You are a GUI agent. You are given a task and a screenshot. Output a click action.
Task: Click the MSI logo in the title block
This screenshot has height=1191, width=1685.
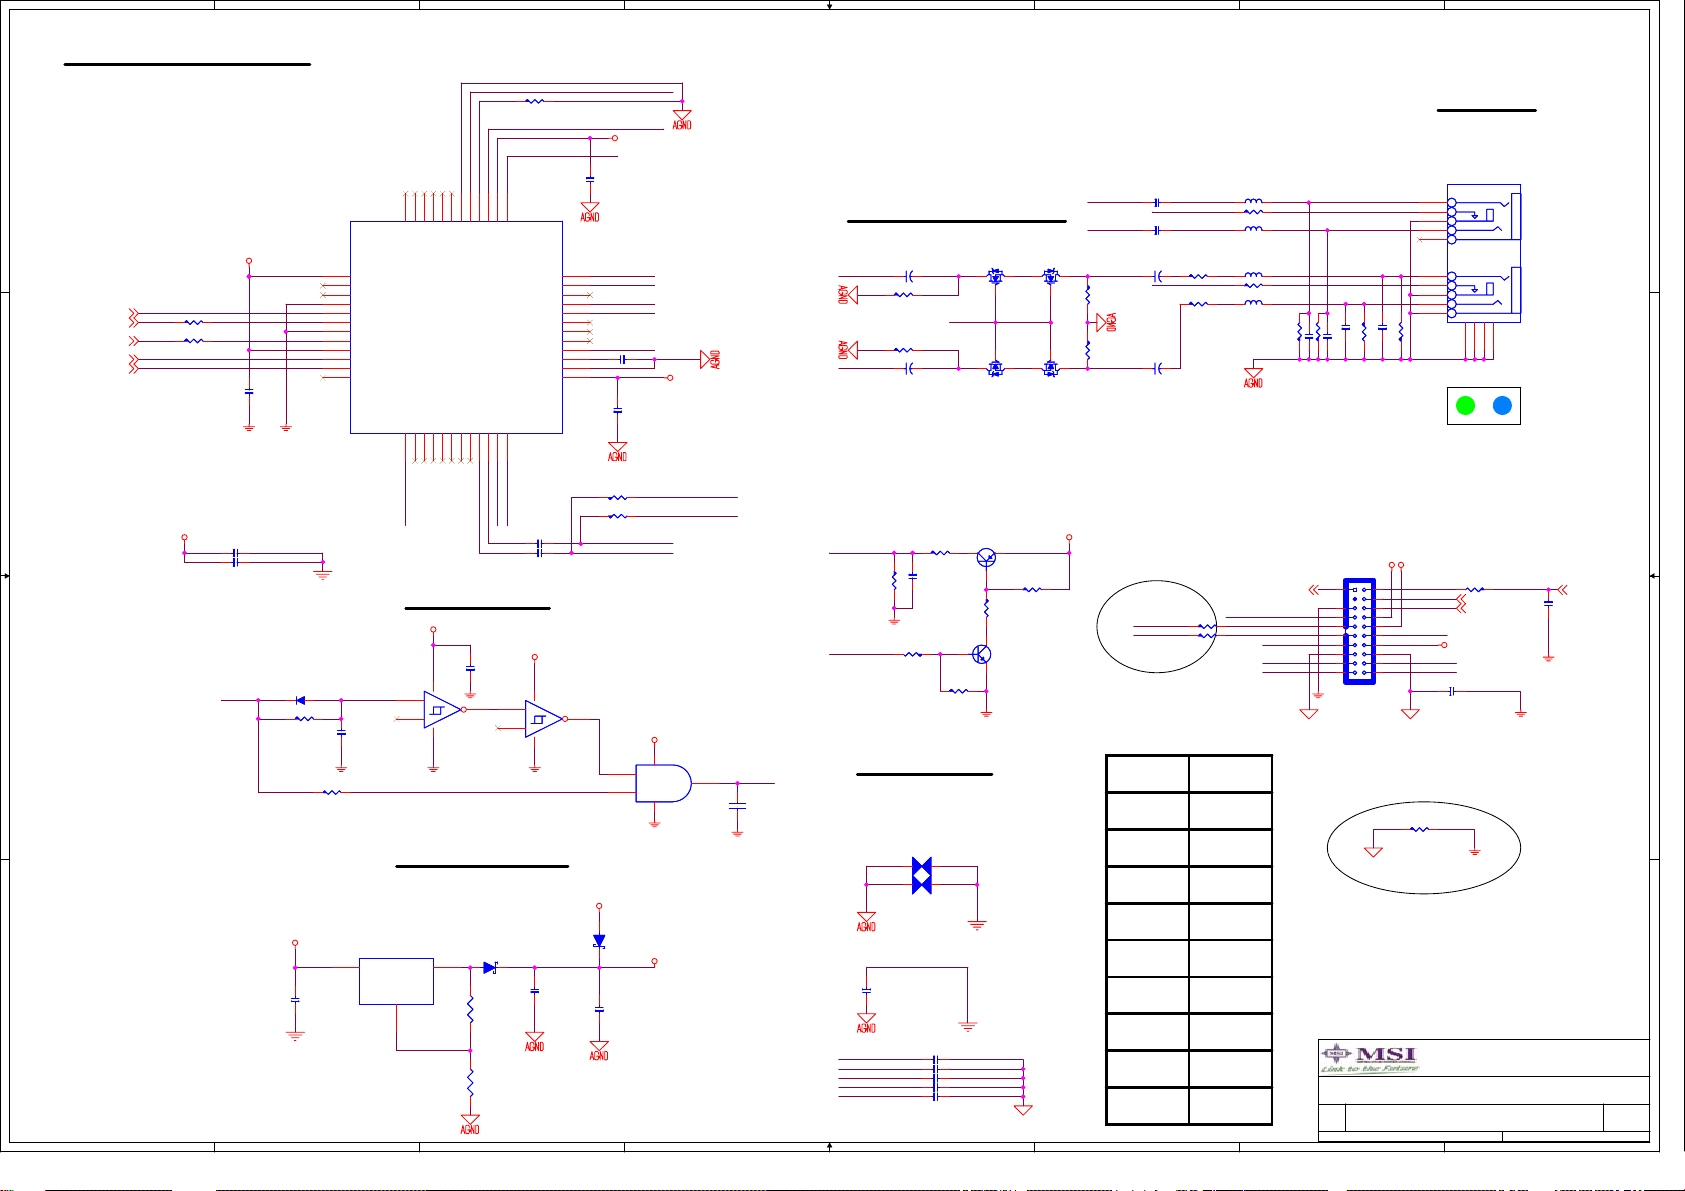pos(1370,1058)
